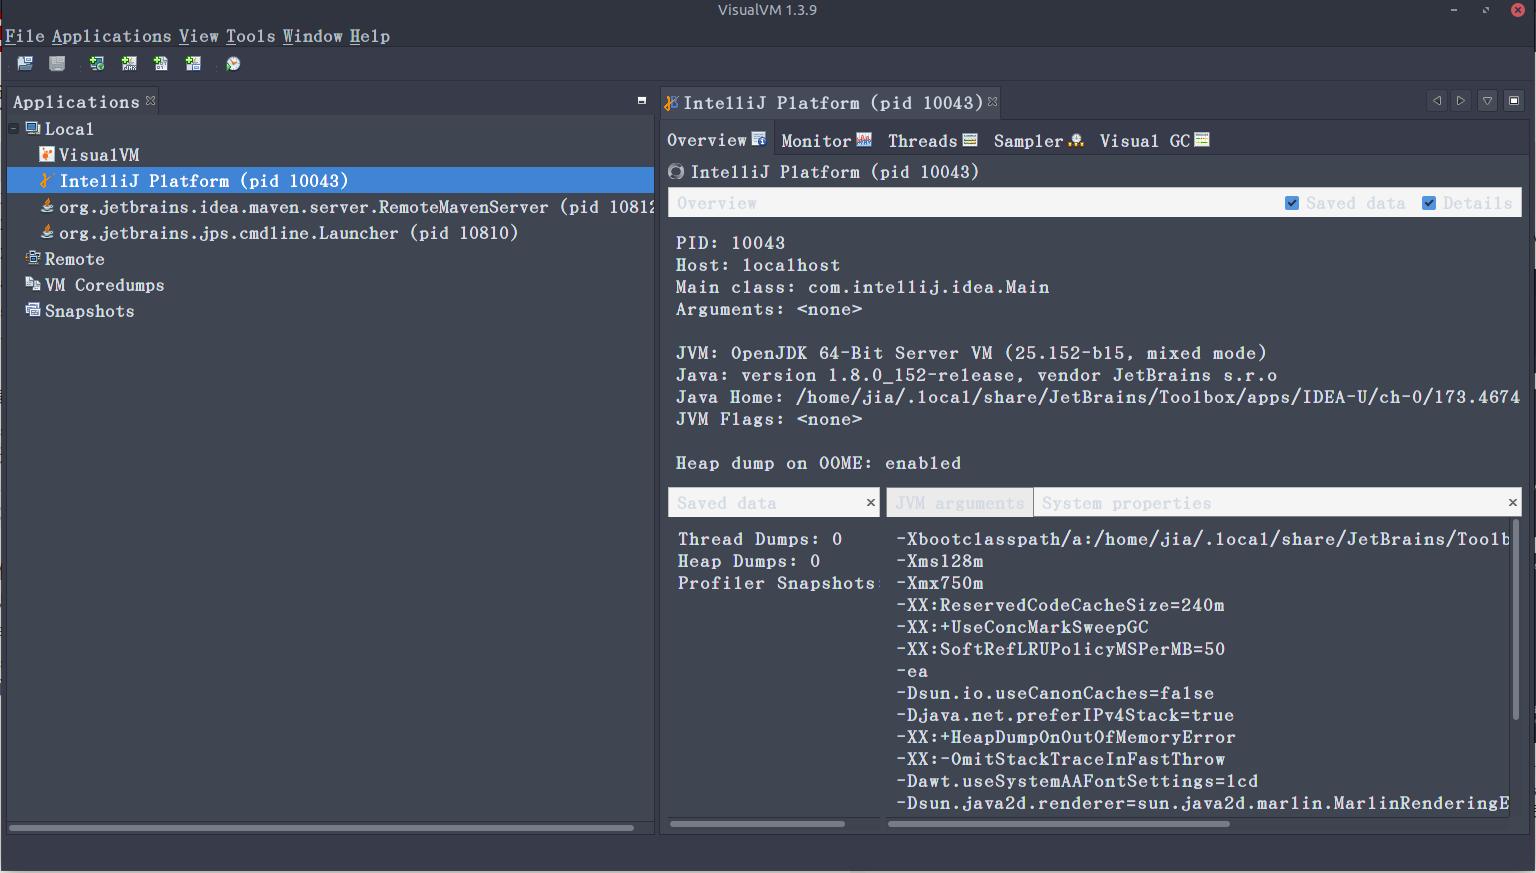Click the IntelliJ Platform tree item icon
Viewport: 1536px width, 873px height.
pyautogui.click(x=46, y=180)
